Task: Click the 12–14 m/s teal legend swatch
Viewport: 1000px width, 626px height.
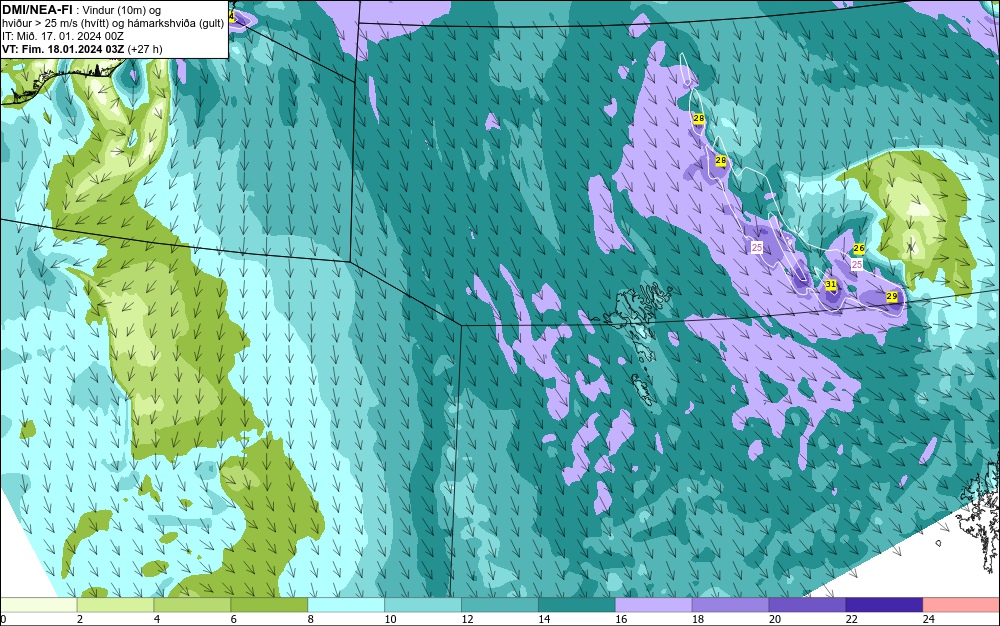Action: [500, 605]
